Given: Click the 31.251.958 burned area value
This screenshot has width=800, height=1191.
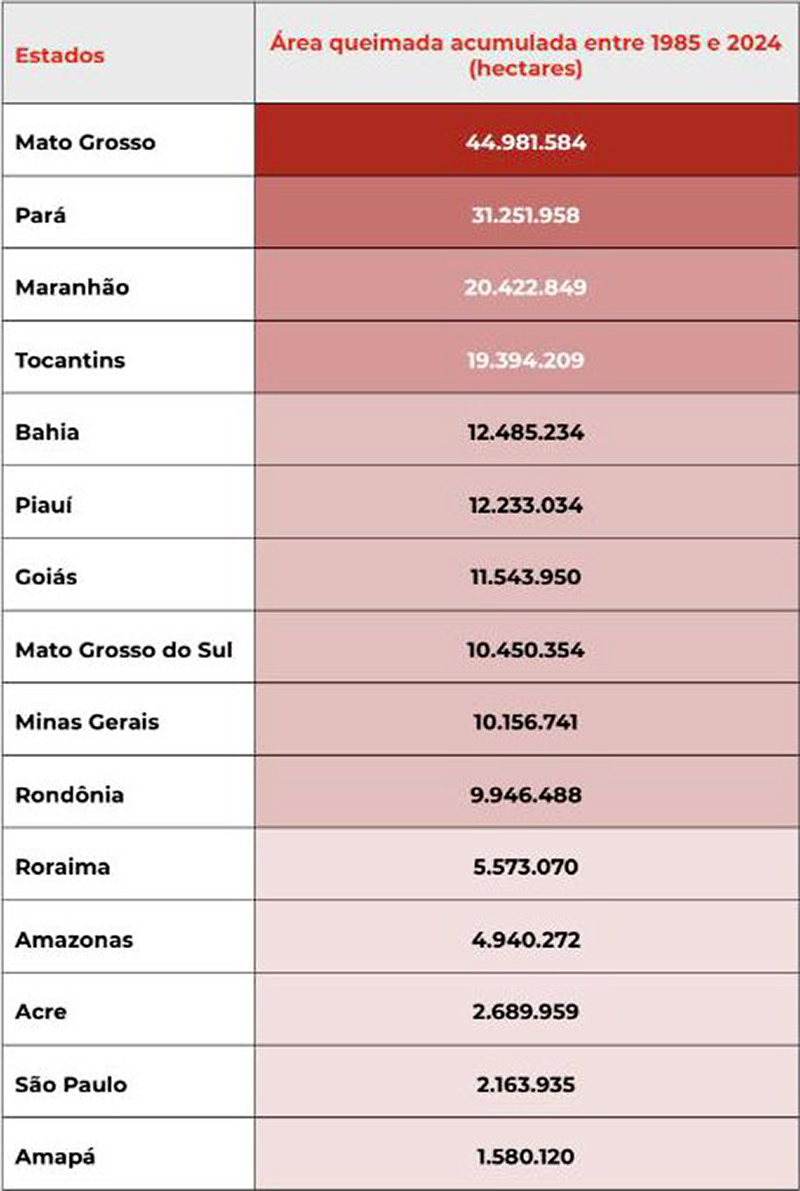Looking at the screenshot, I should pos(525,215).
